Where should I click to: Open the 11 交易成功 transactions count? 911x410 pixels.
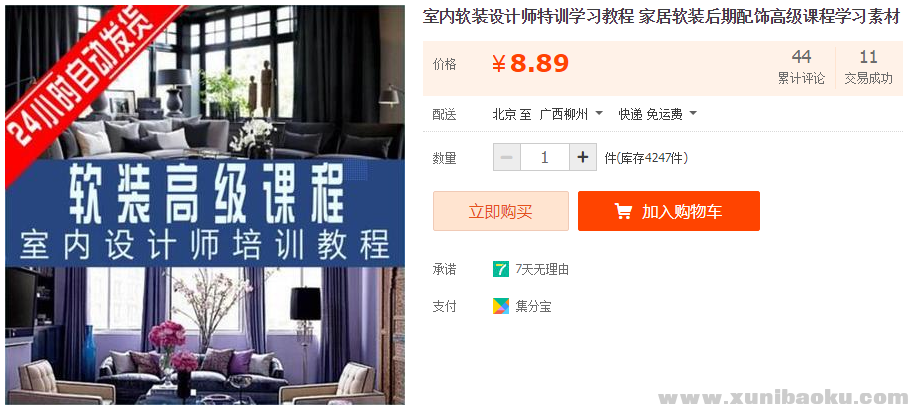(868, 67)
